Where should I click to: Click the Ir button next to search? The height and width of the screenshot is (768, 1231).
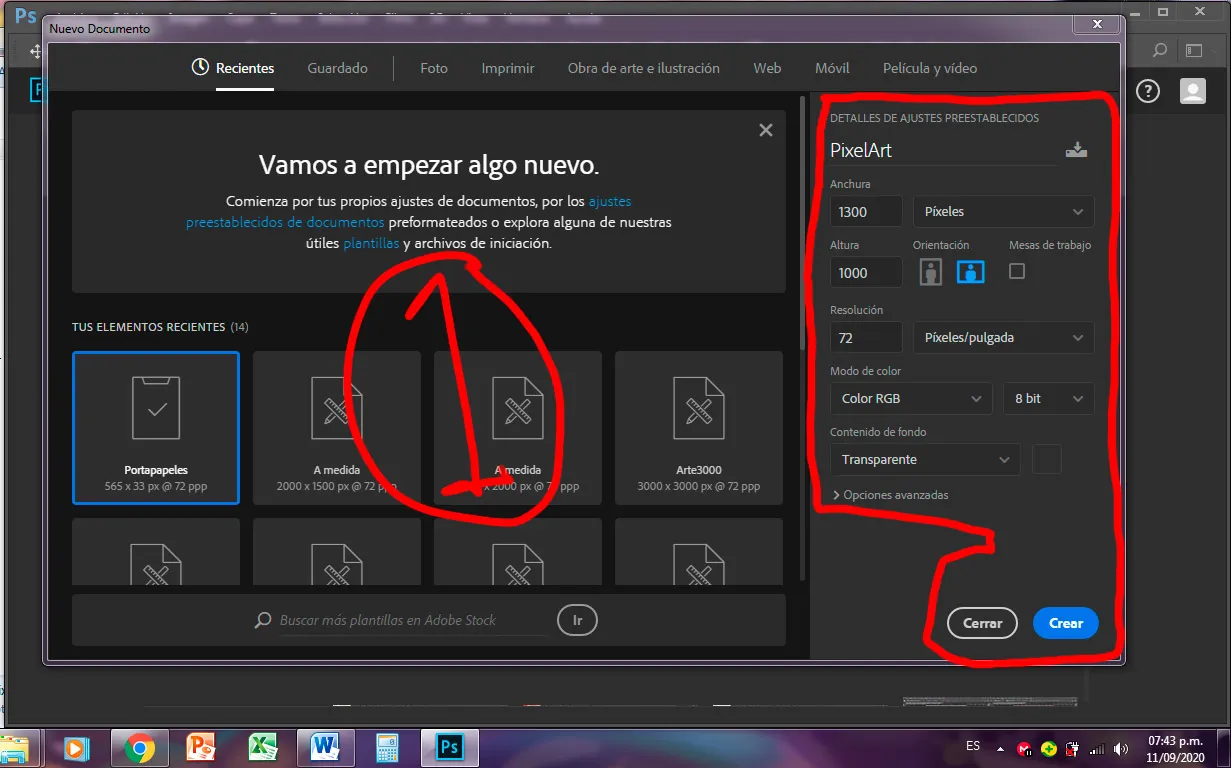click(x=577, y=620)
